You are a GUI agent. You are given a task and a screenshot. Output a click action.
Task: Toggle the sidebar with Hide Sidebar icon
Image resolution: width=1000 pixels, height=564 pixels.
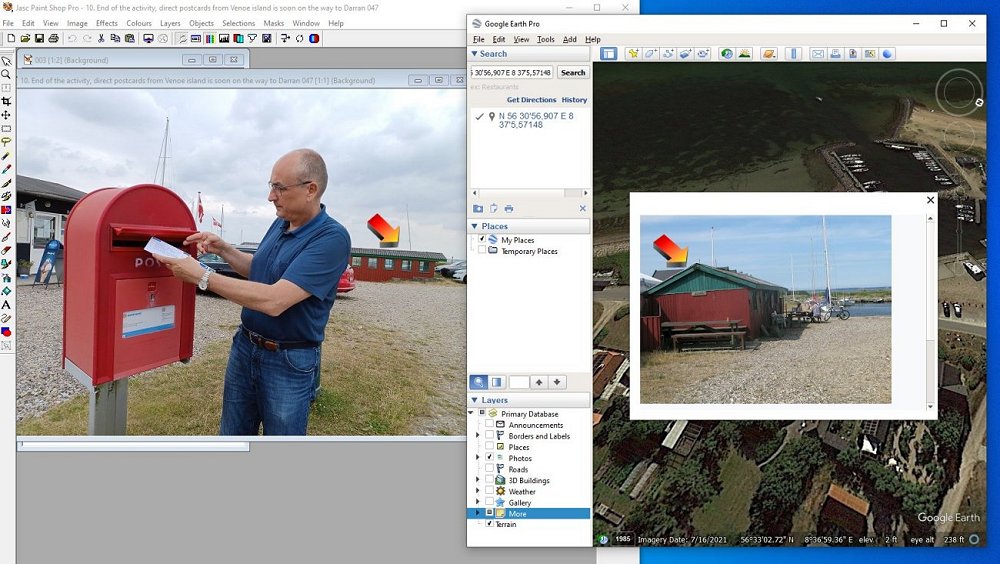pyautogui.click(x=608, y=54)
